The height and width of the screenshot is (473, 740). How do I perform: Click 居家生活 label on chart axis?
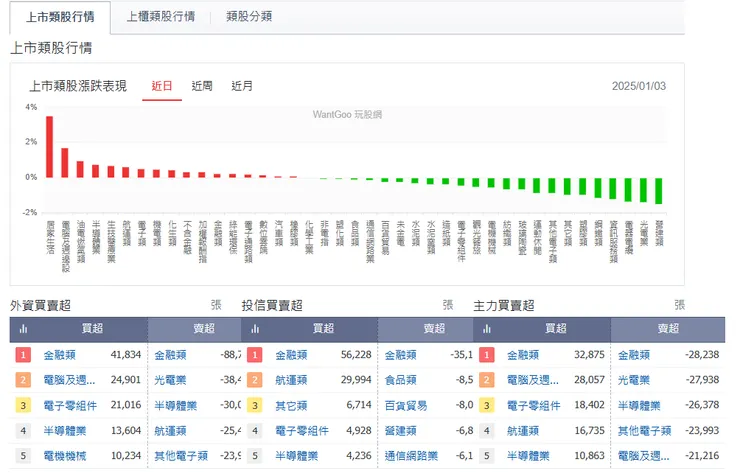pos(50,237)
